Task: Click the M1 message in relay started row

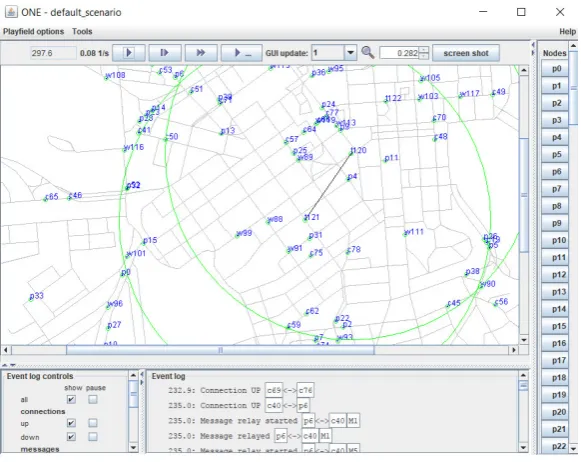Action: (x=353, y=421)
